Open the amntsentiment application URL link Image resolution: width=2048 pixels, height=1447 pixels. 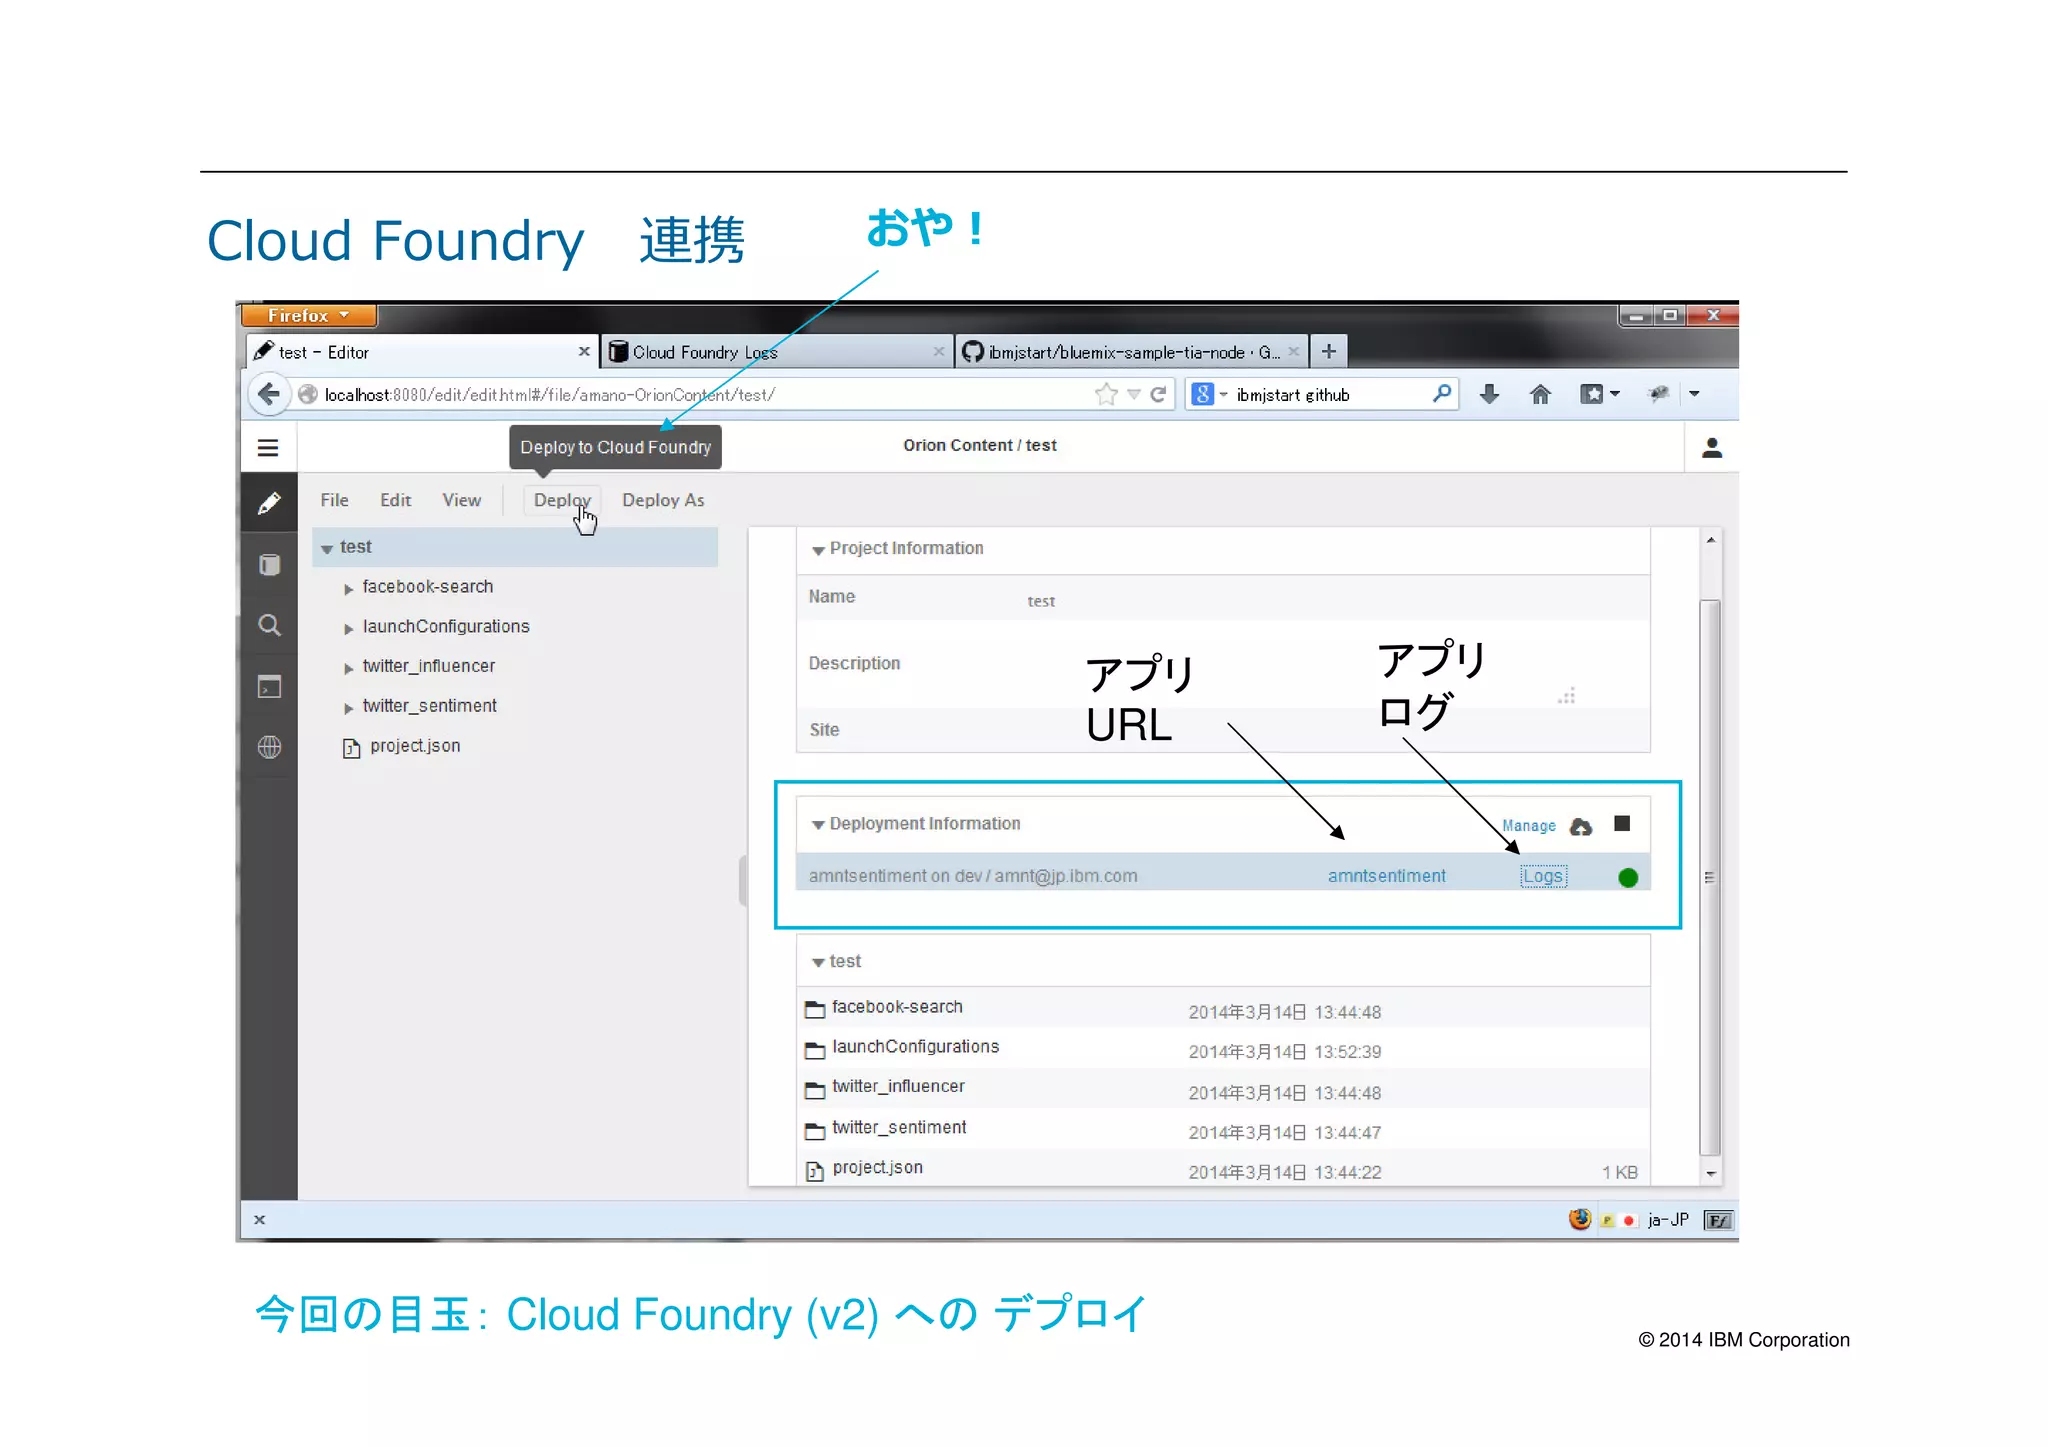[x=1386, y=876]
